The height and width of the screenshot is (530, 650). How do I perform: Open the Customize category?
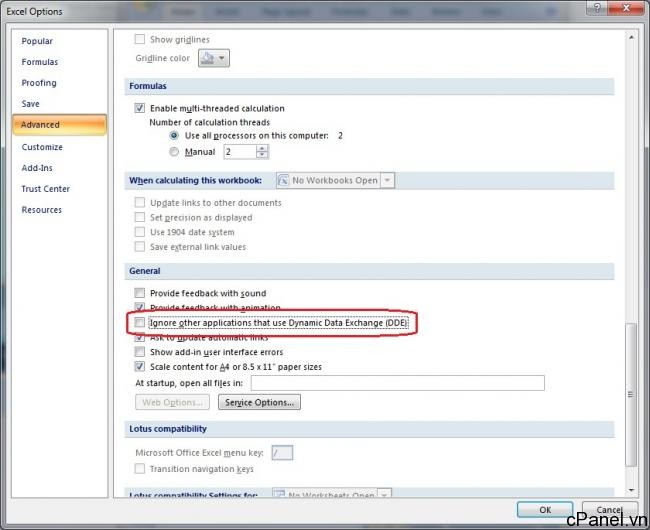pyautogui.click(x=42, y=147)
